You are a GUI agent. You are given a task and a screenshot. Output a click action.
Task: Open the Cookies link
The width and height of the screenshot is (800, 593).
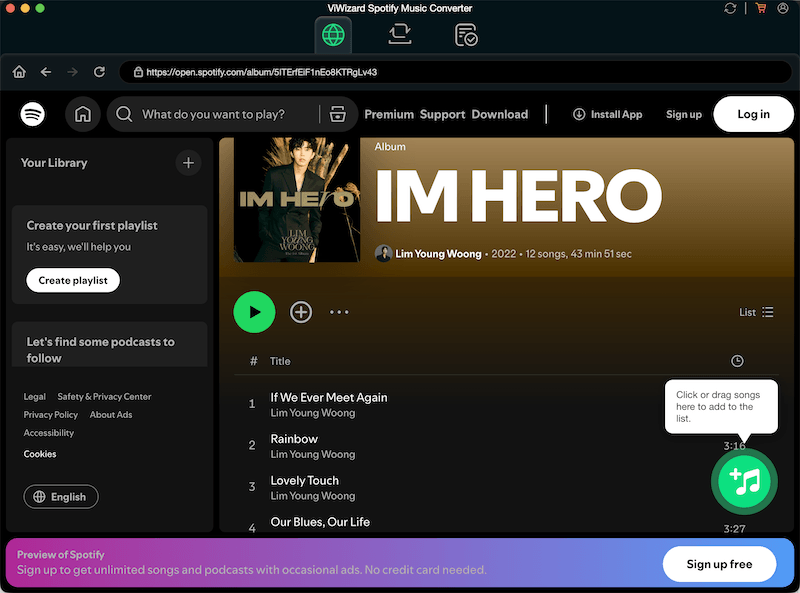pos(40,454)
